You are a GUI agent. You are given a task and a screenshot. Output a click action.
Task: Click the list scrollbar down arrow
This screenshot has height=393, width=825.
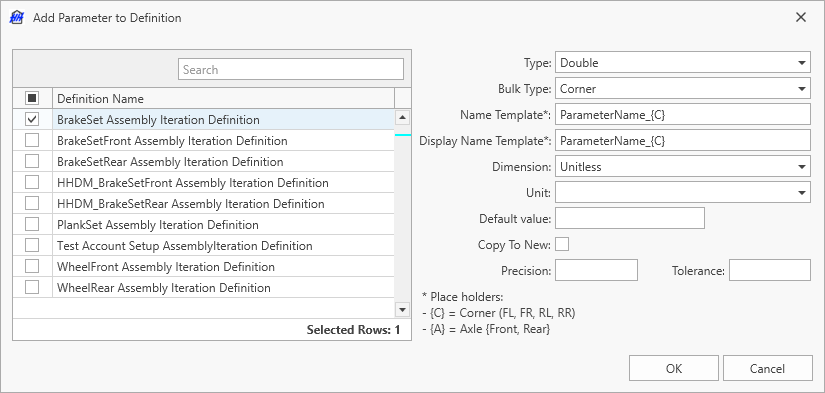[403, 310]
